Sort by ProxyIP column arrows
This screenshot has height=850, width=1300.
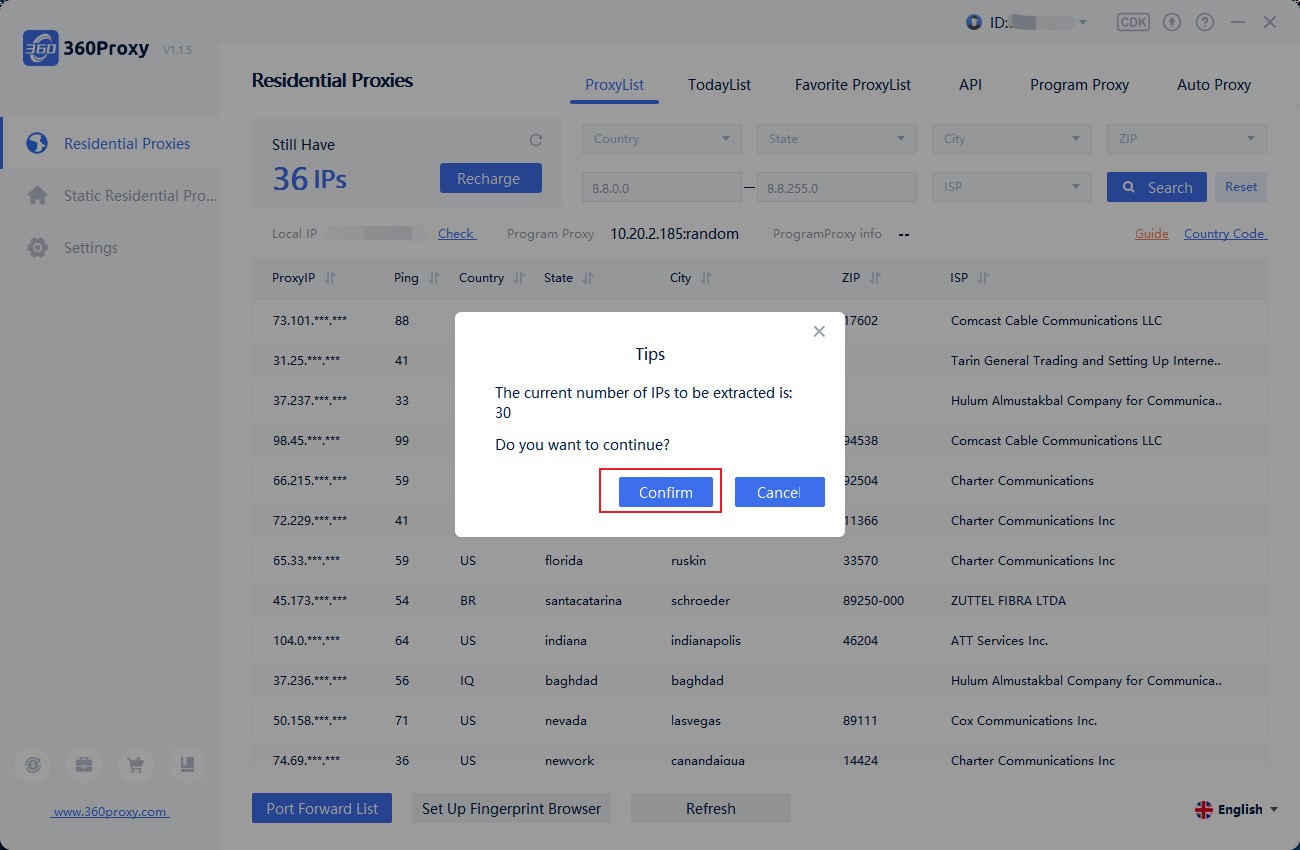(331, 278)
